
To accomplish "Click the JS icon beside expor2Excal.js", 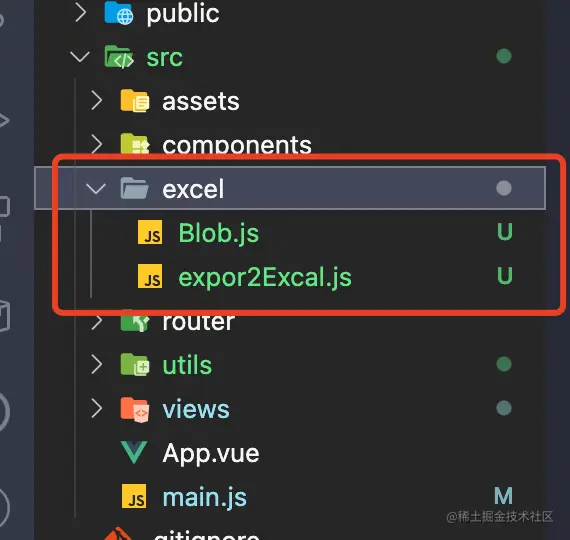I will click(150, 276).
